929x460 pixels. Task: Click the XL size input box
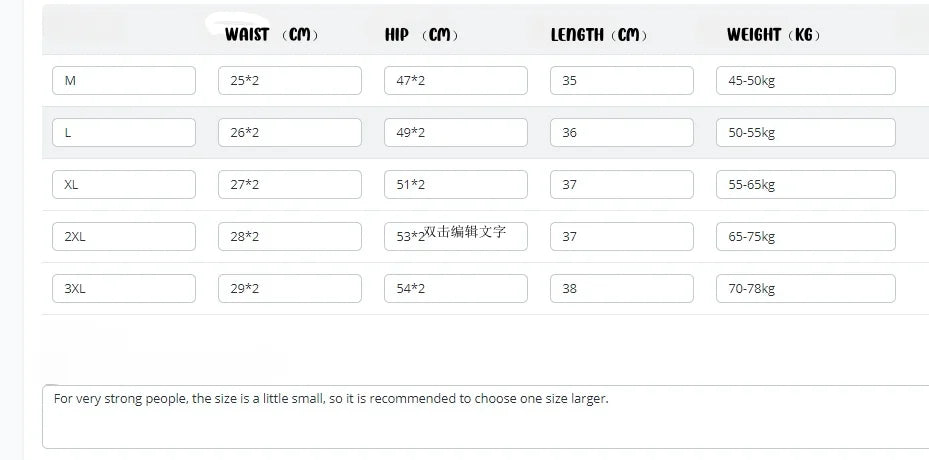(x=124, y=184)
